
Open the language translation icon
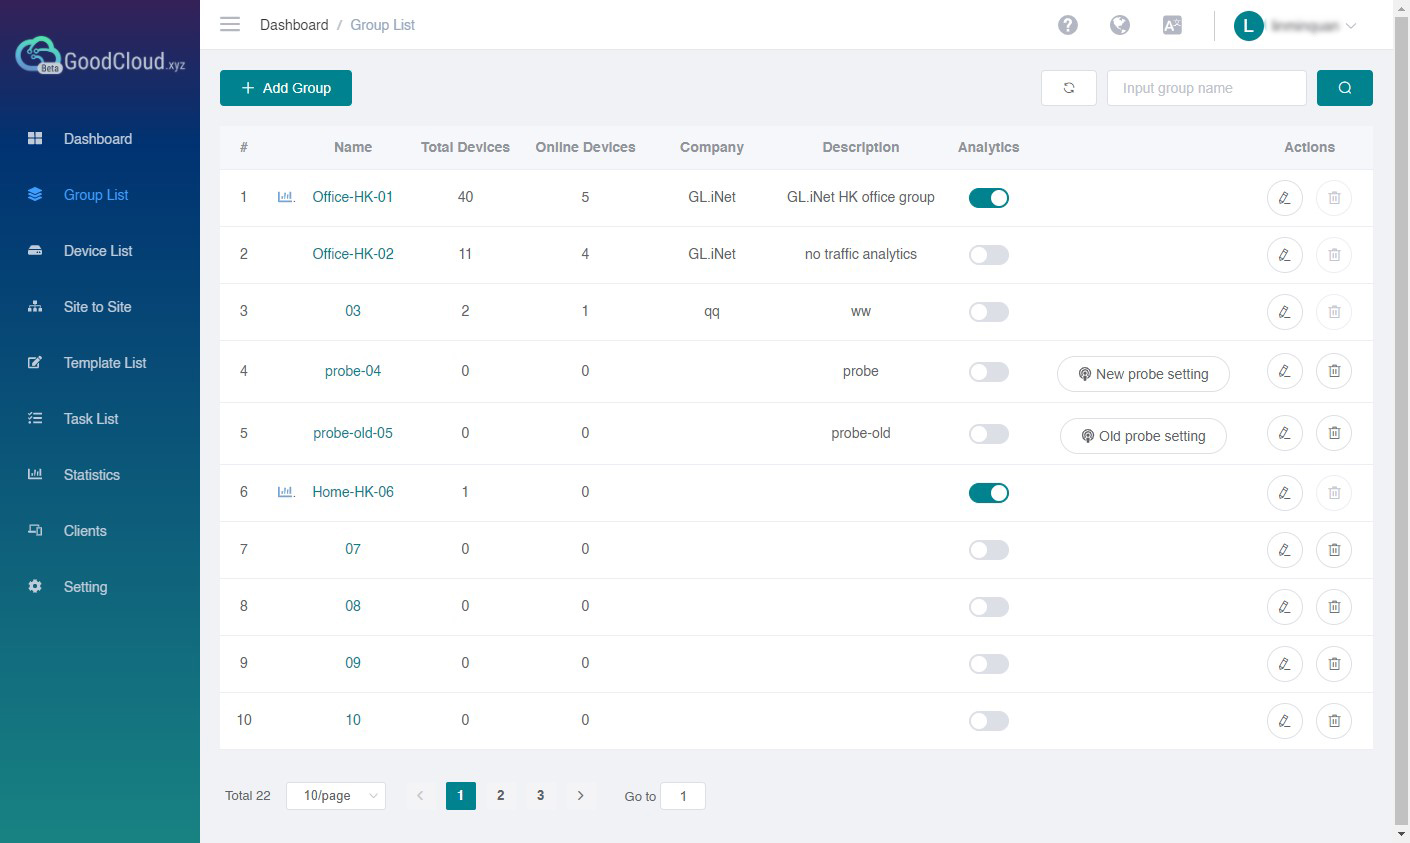(x=1172, y=25)
